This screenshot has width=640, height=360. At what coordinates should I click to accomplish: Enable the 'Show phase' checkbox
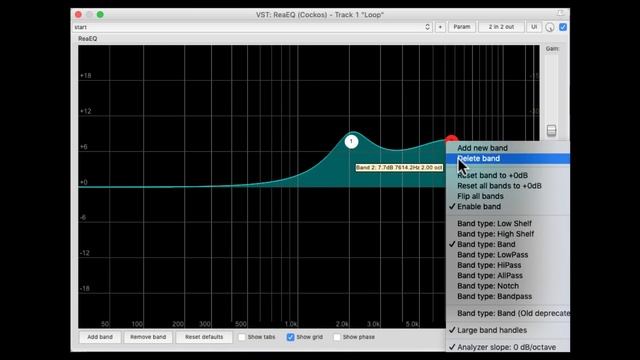point(337,337)
